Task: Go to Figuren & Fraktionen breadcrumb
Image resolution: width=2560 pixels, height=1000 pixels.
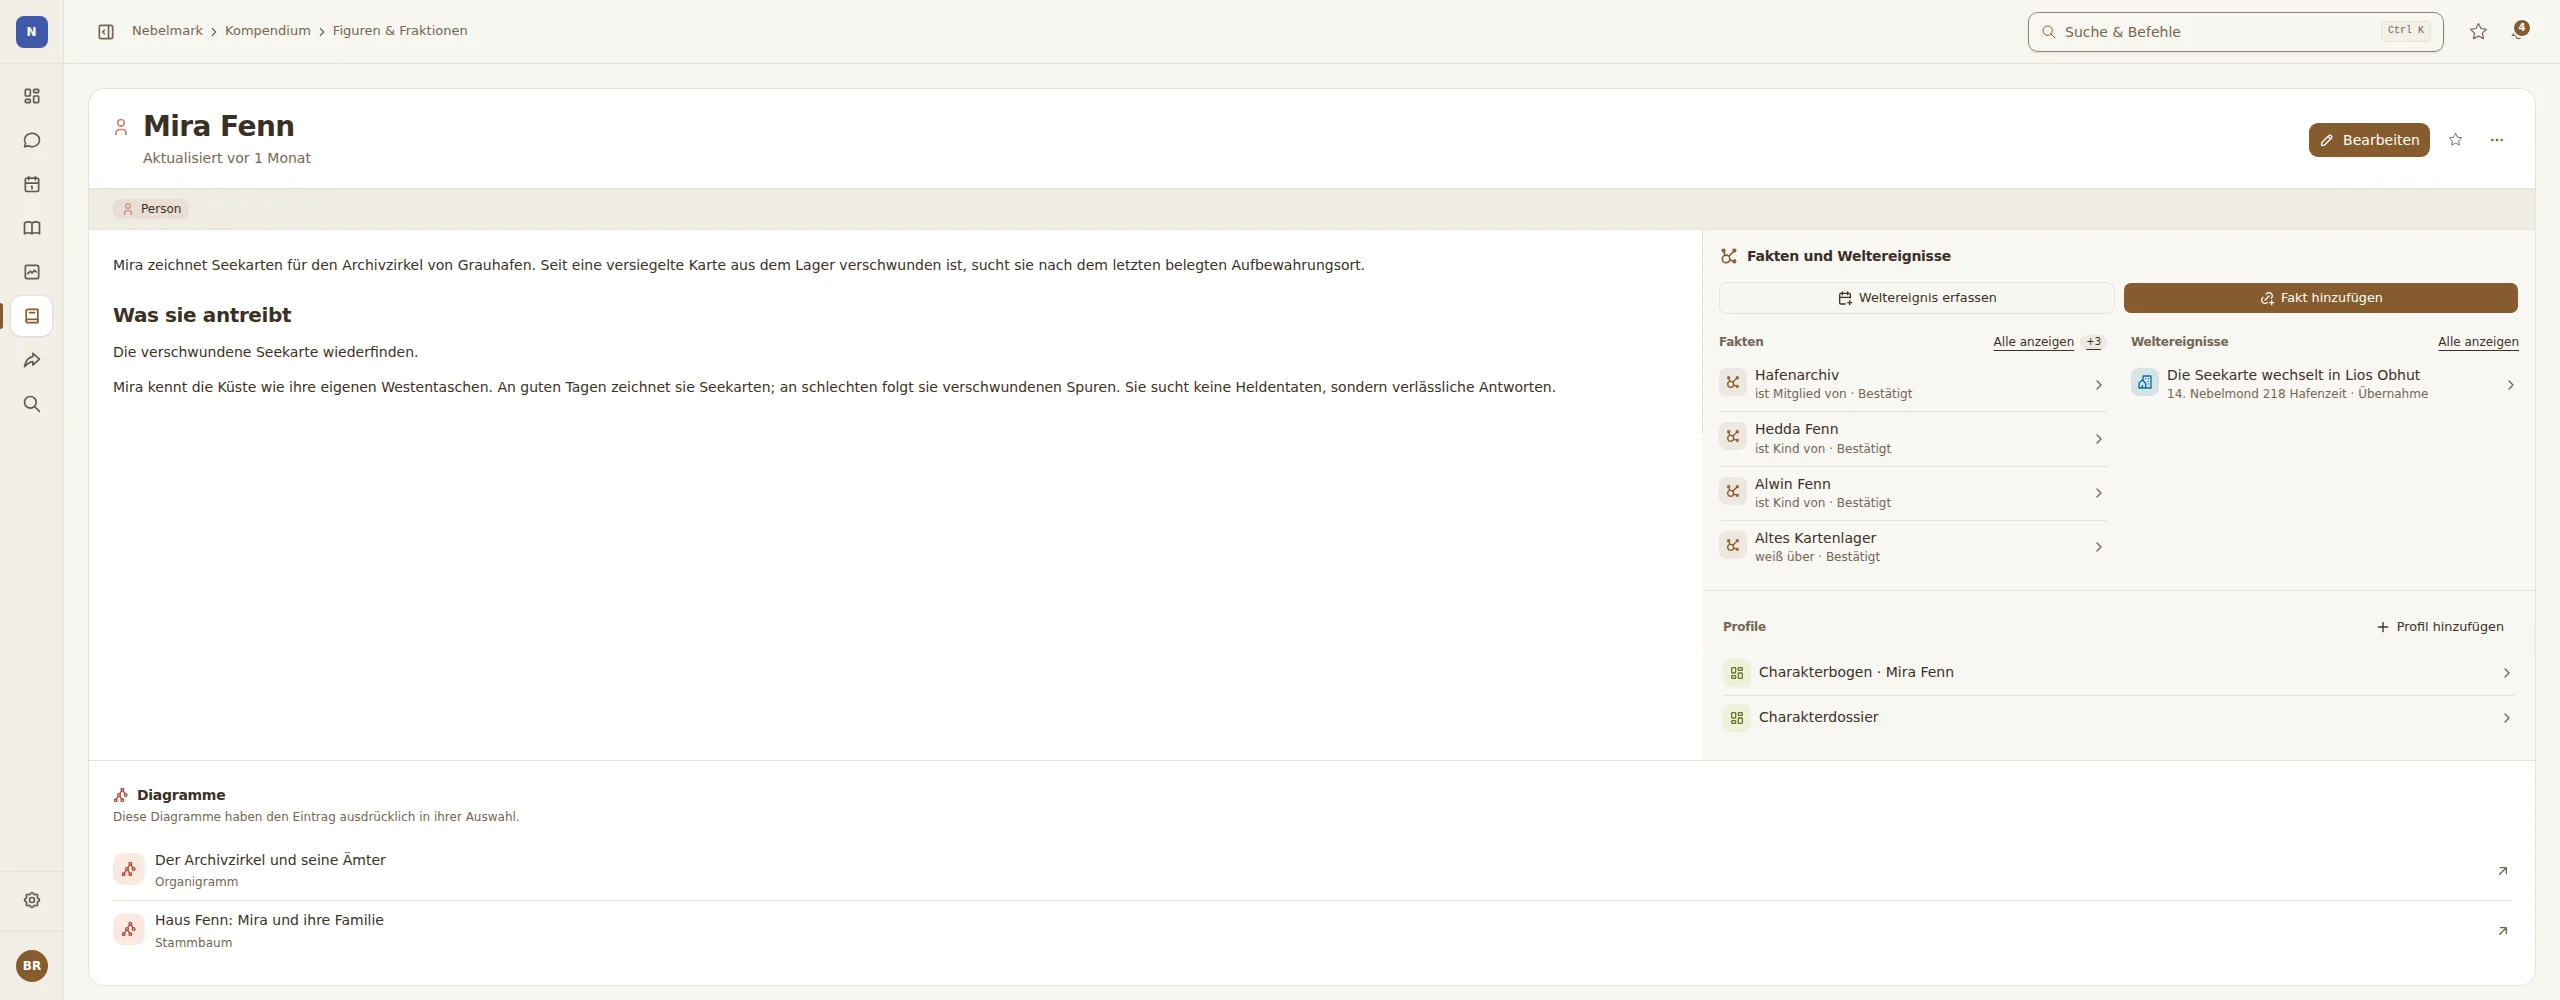Action: [x=400, y=31]
